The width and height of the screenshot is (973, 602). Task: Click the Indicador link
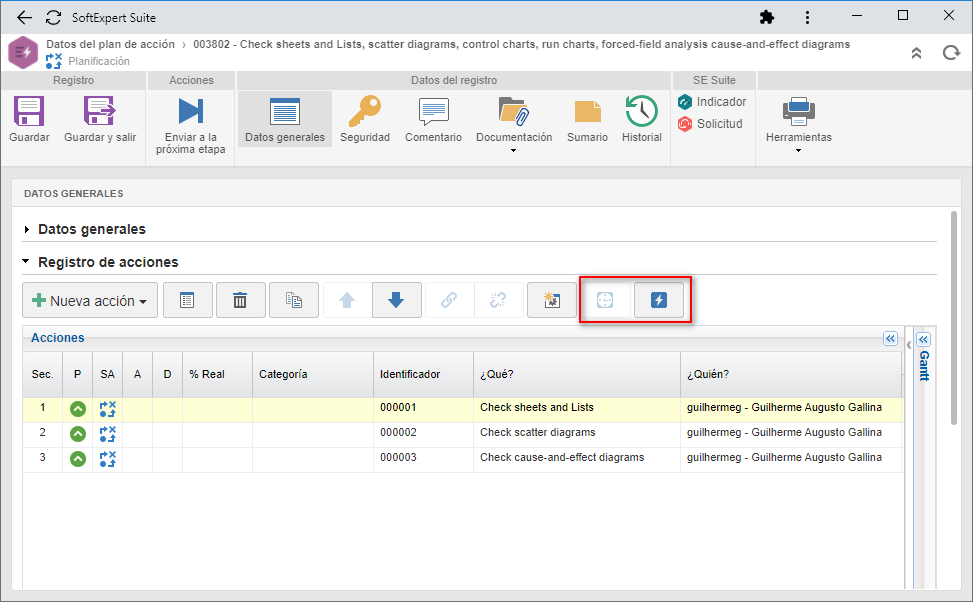coord(712,102)
